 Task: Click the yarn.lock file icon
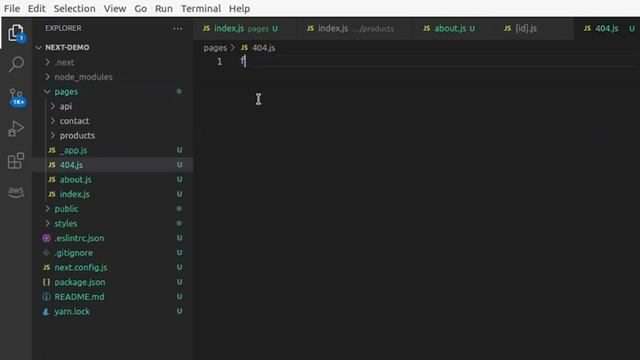tap(46, 311)
